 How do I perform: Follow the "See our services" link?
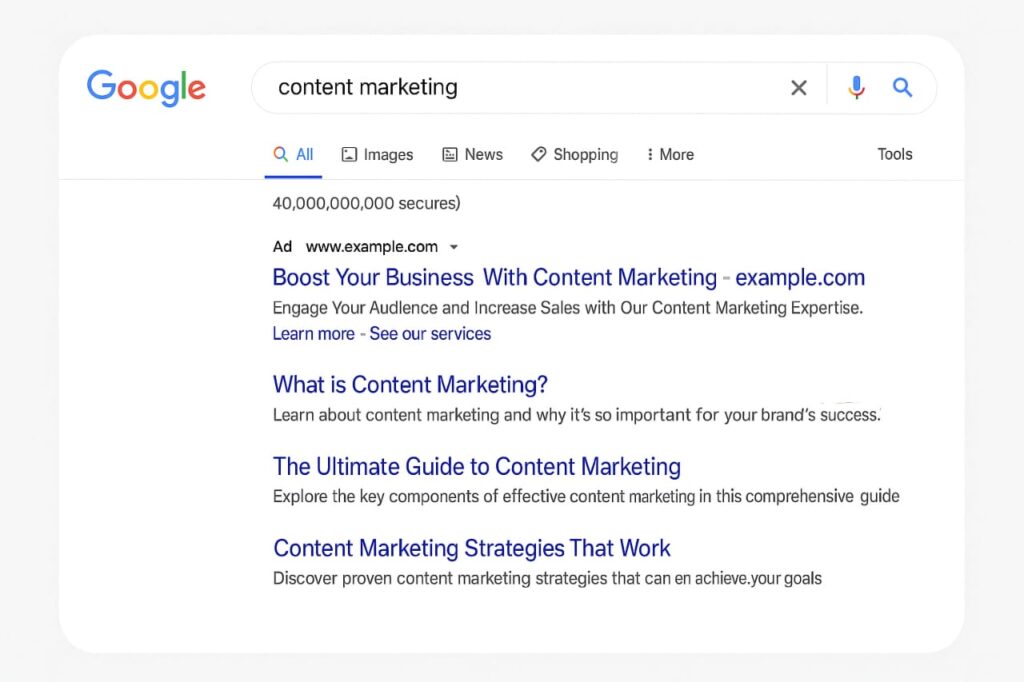click(x=430, y=334)
